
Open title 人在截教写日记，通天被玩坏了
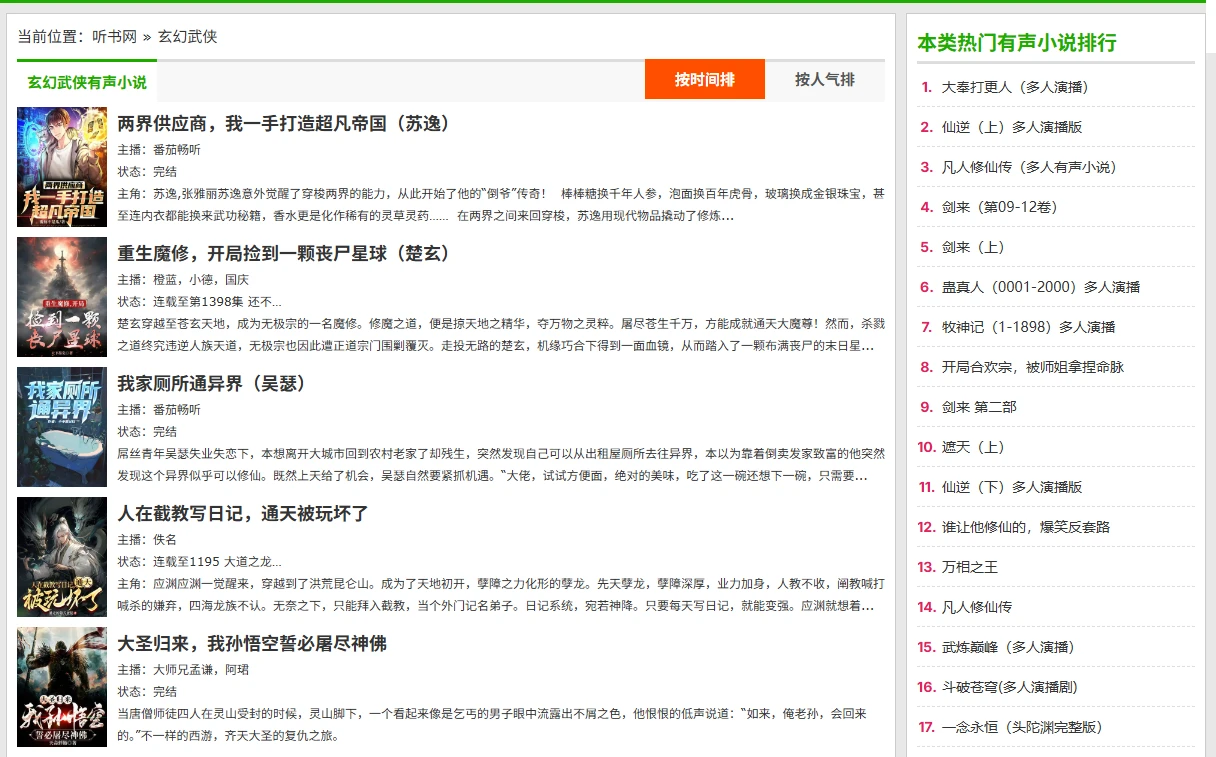coord(243,514)
